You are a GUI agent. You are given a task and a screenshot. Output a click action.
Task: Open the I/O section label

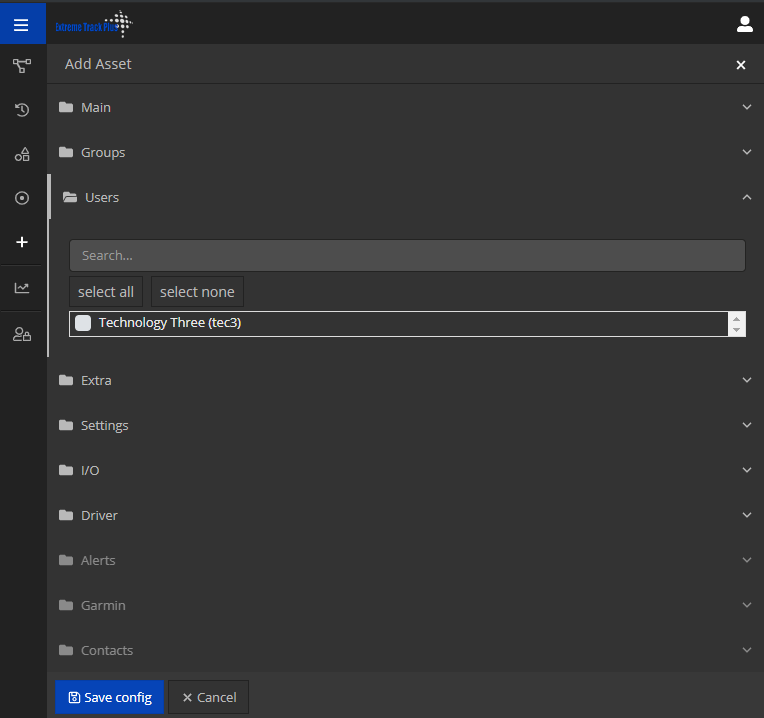click(x=90, y=470)
